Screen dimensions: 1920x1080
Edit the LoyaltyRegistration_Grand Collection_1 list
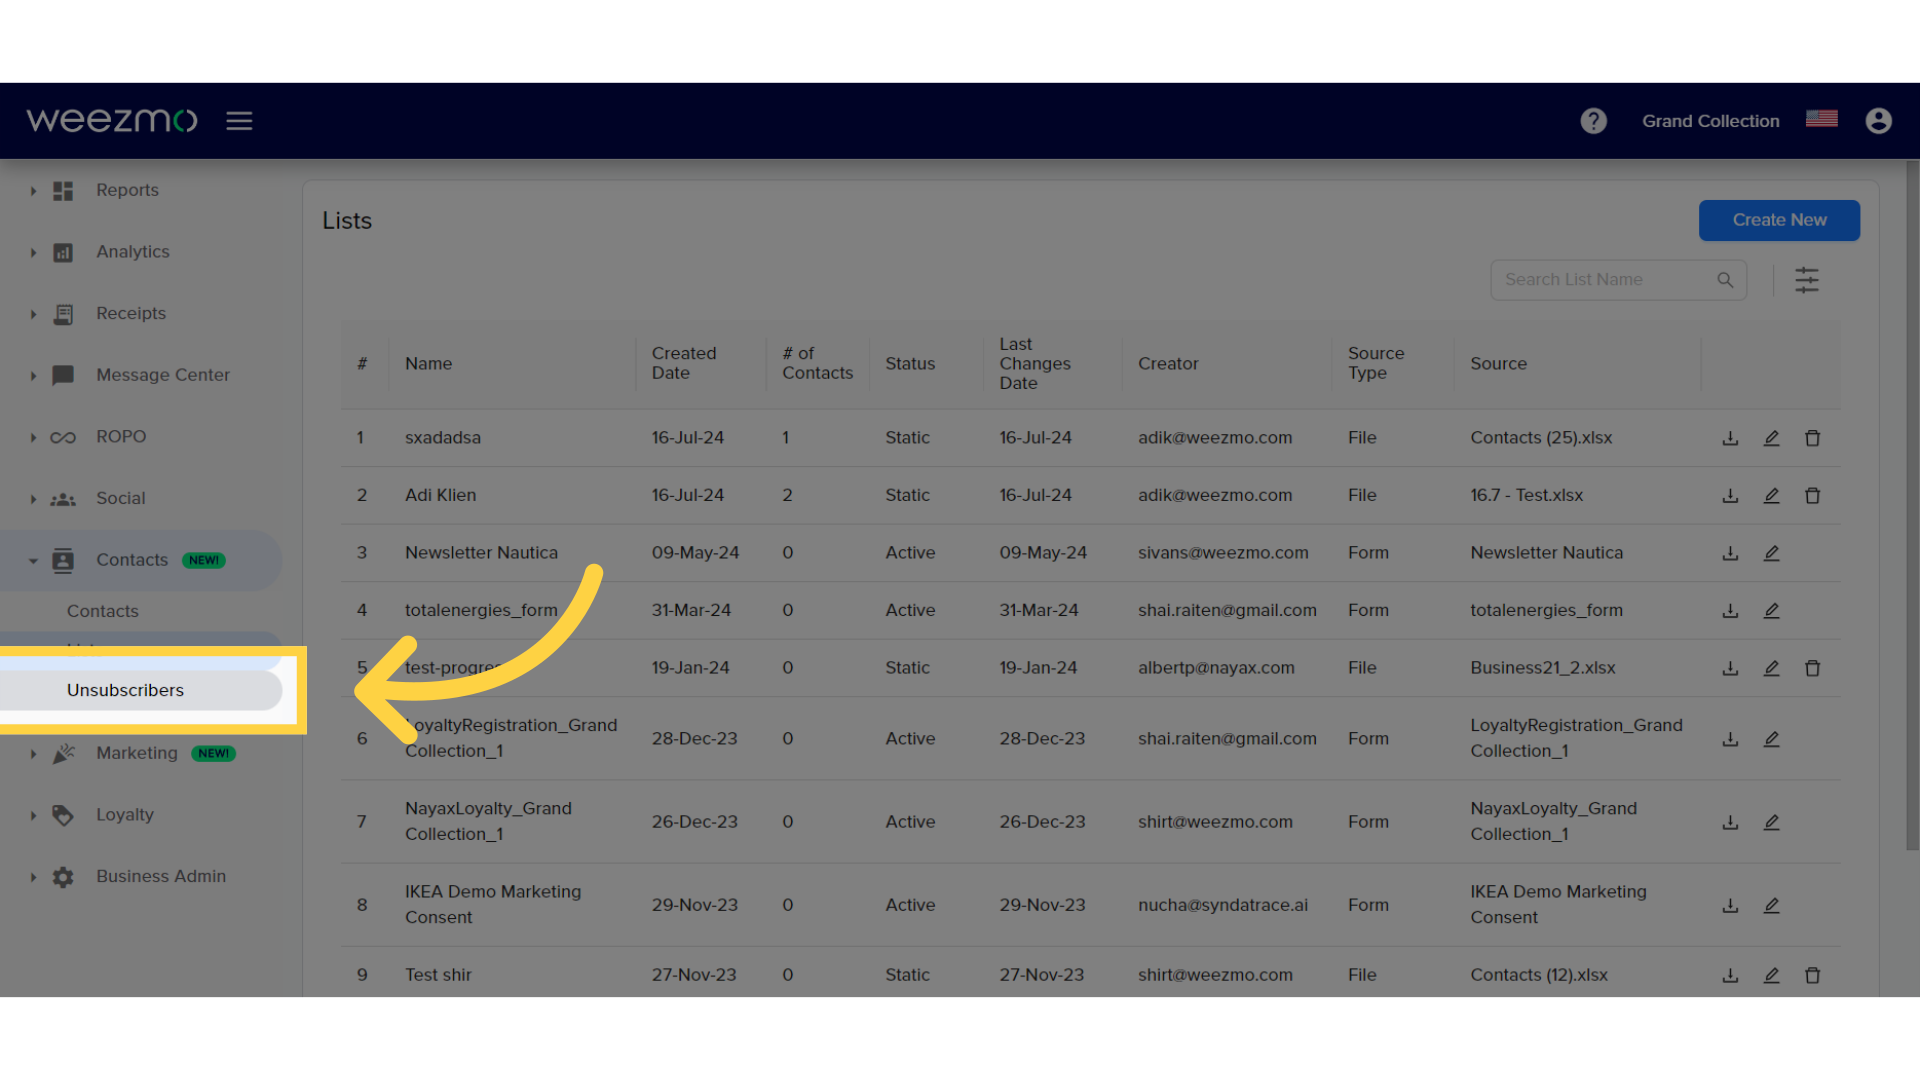click(1771, 739)
